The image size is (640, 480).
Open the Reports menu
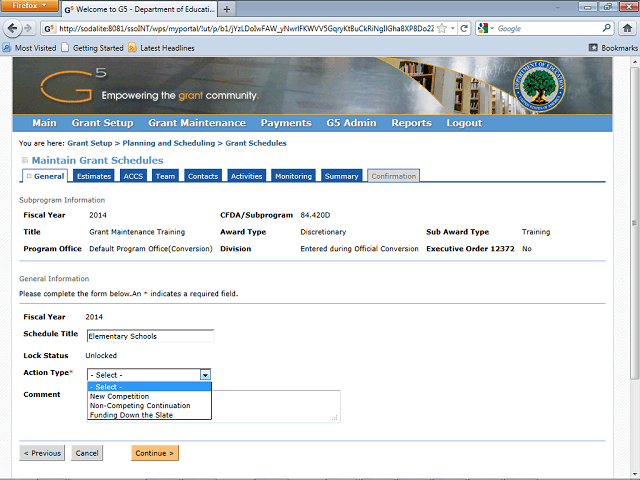tap(411, 123)
